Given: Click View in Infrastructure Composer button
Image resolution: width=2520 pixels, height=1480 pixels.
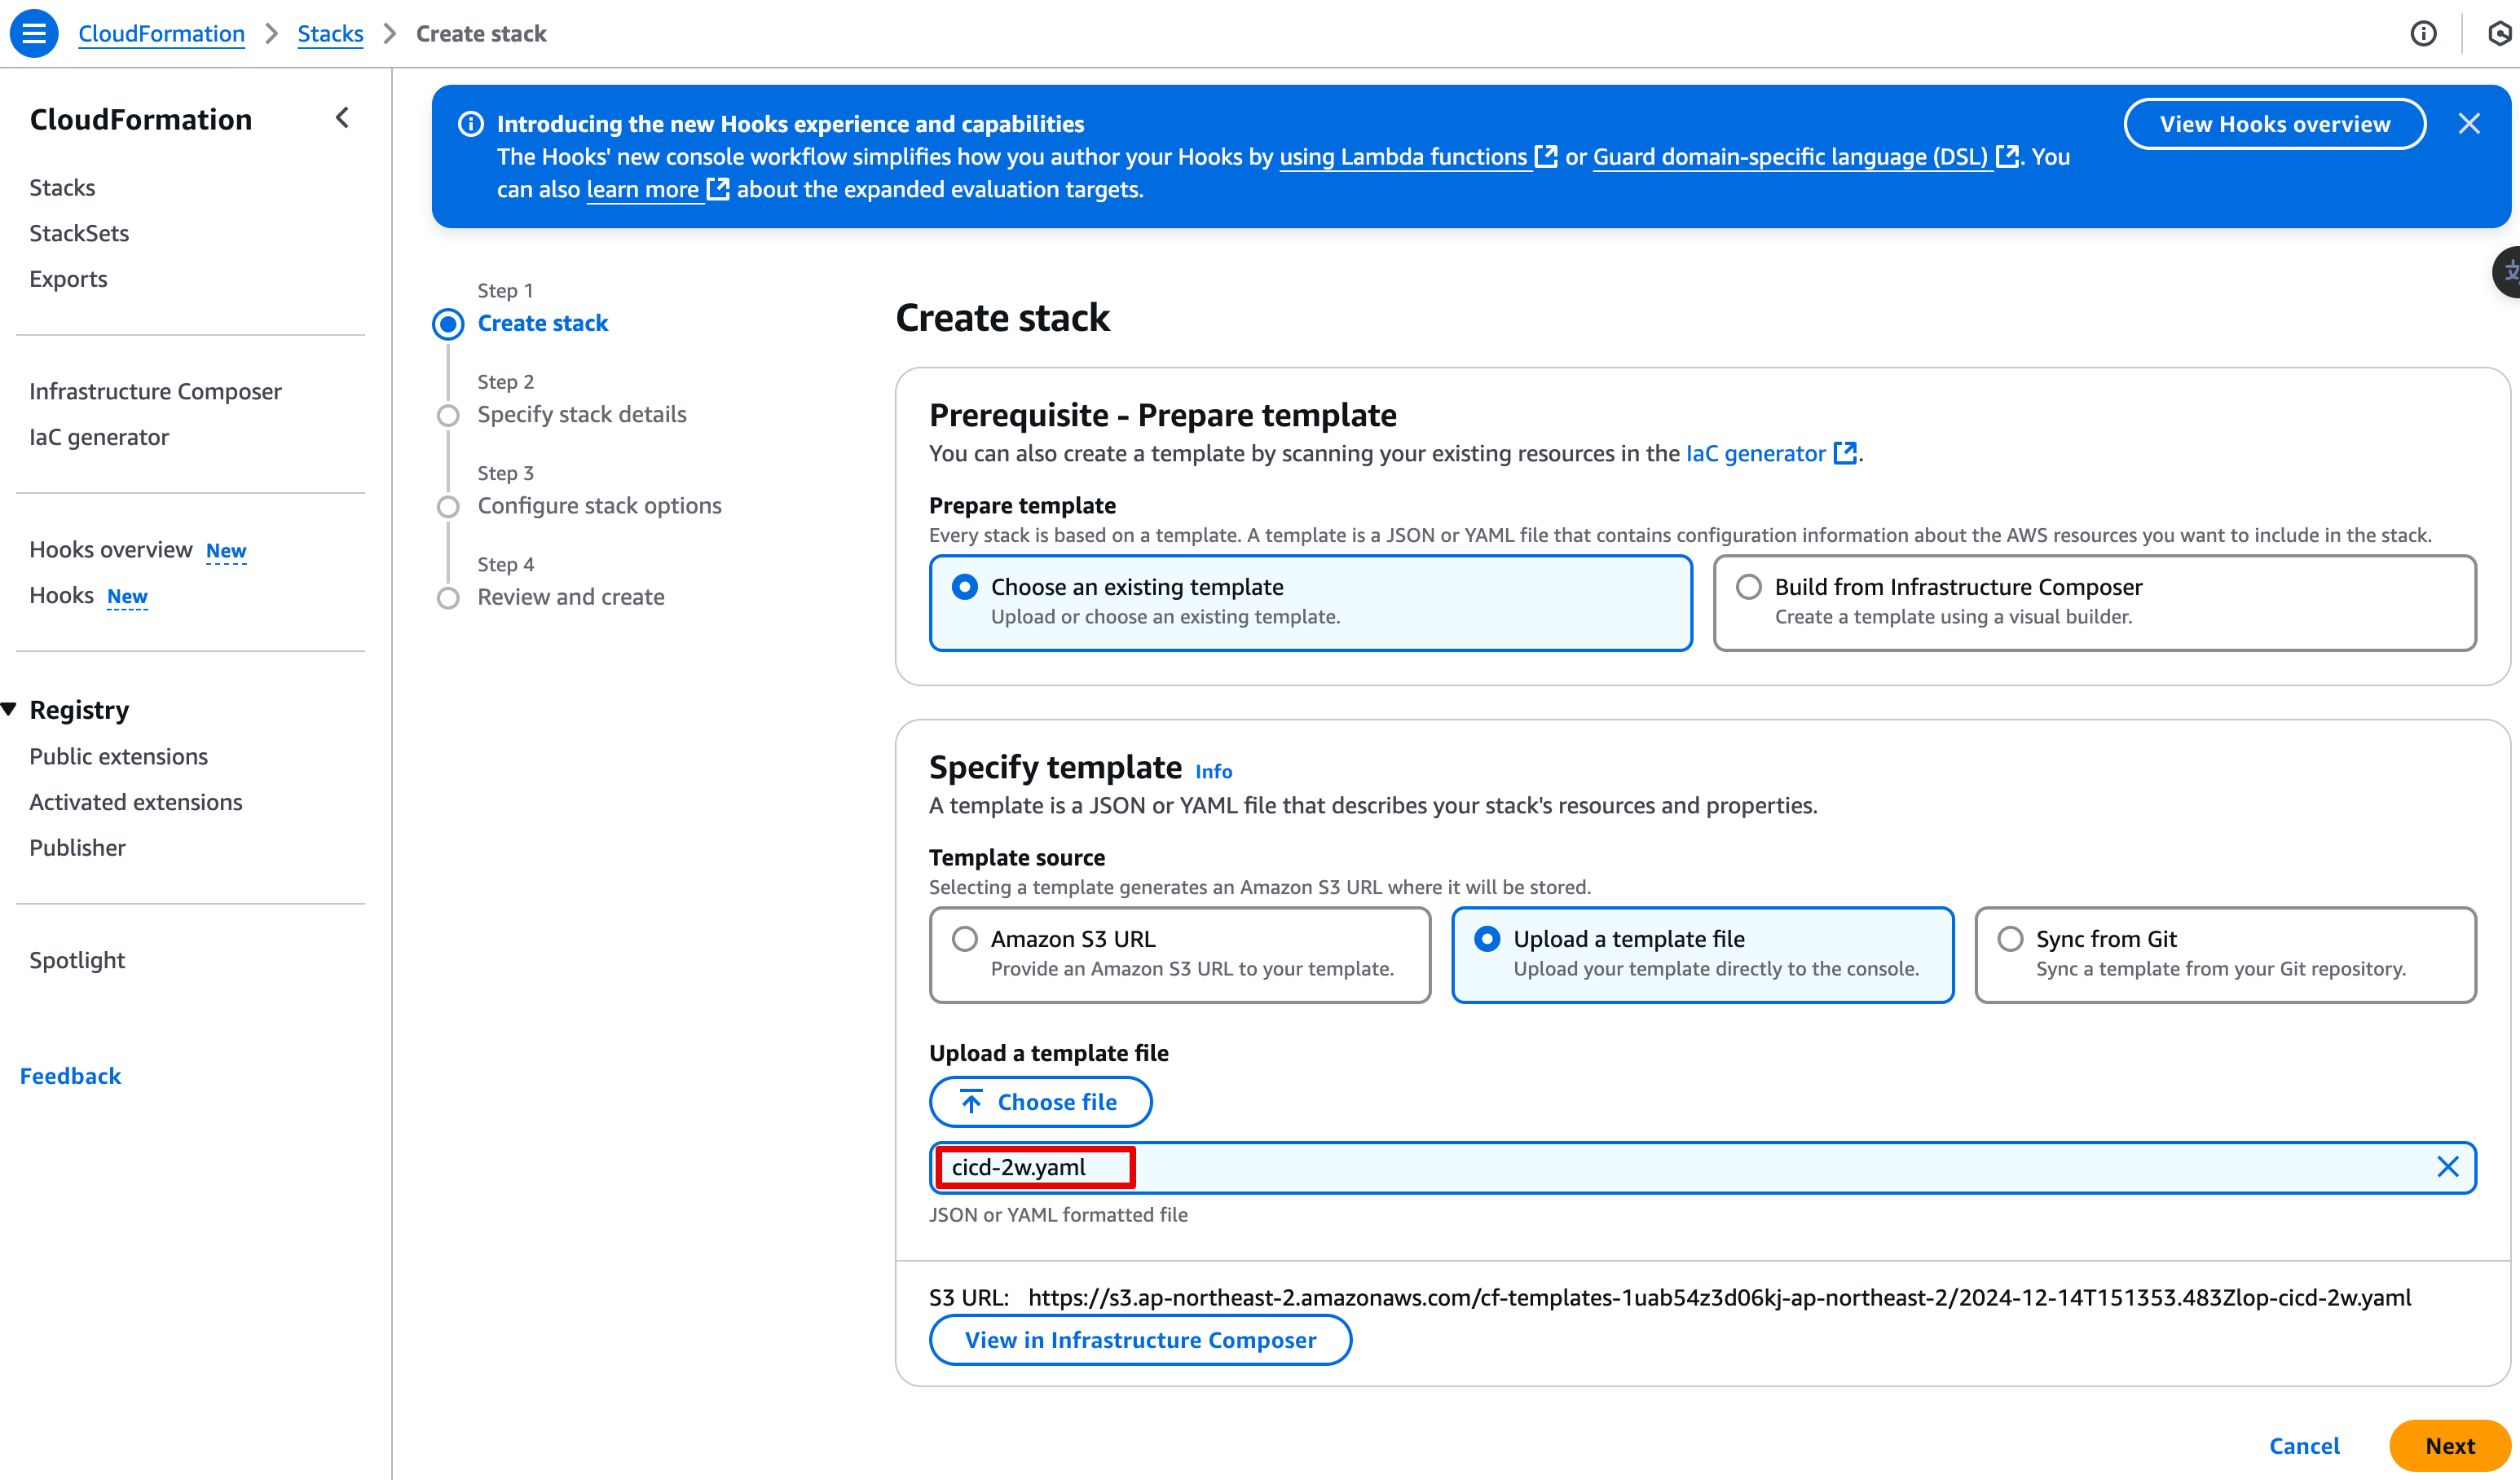Looking at the screenshot, I should [x=1140, y=1340].
